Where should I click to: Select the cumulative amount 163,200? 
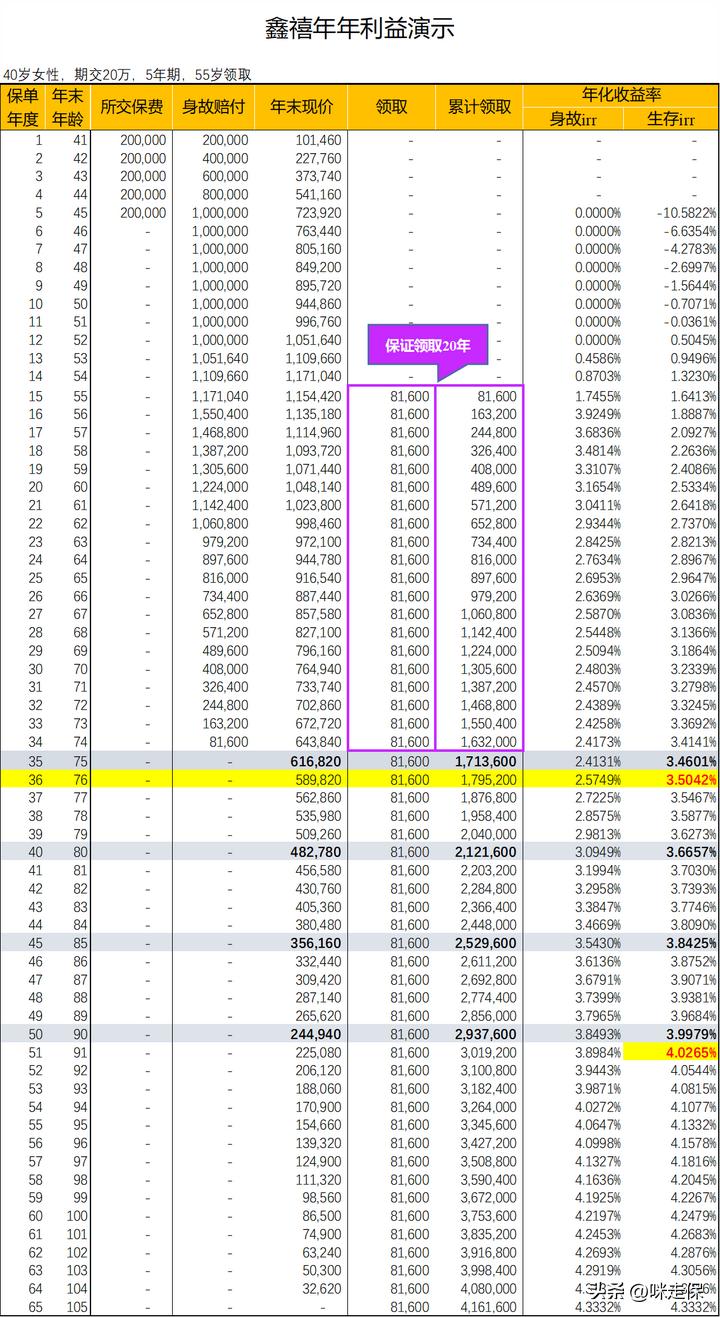[493, 413]
